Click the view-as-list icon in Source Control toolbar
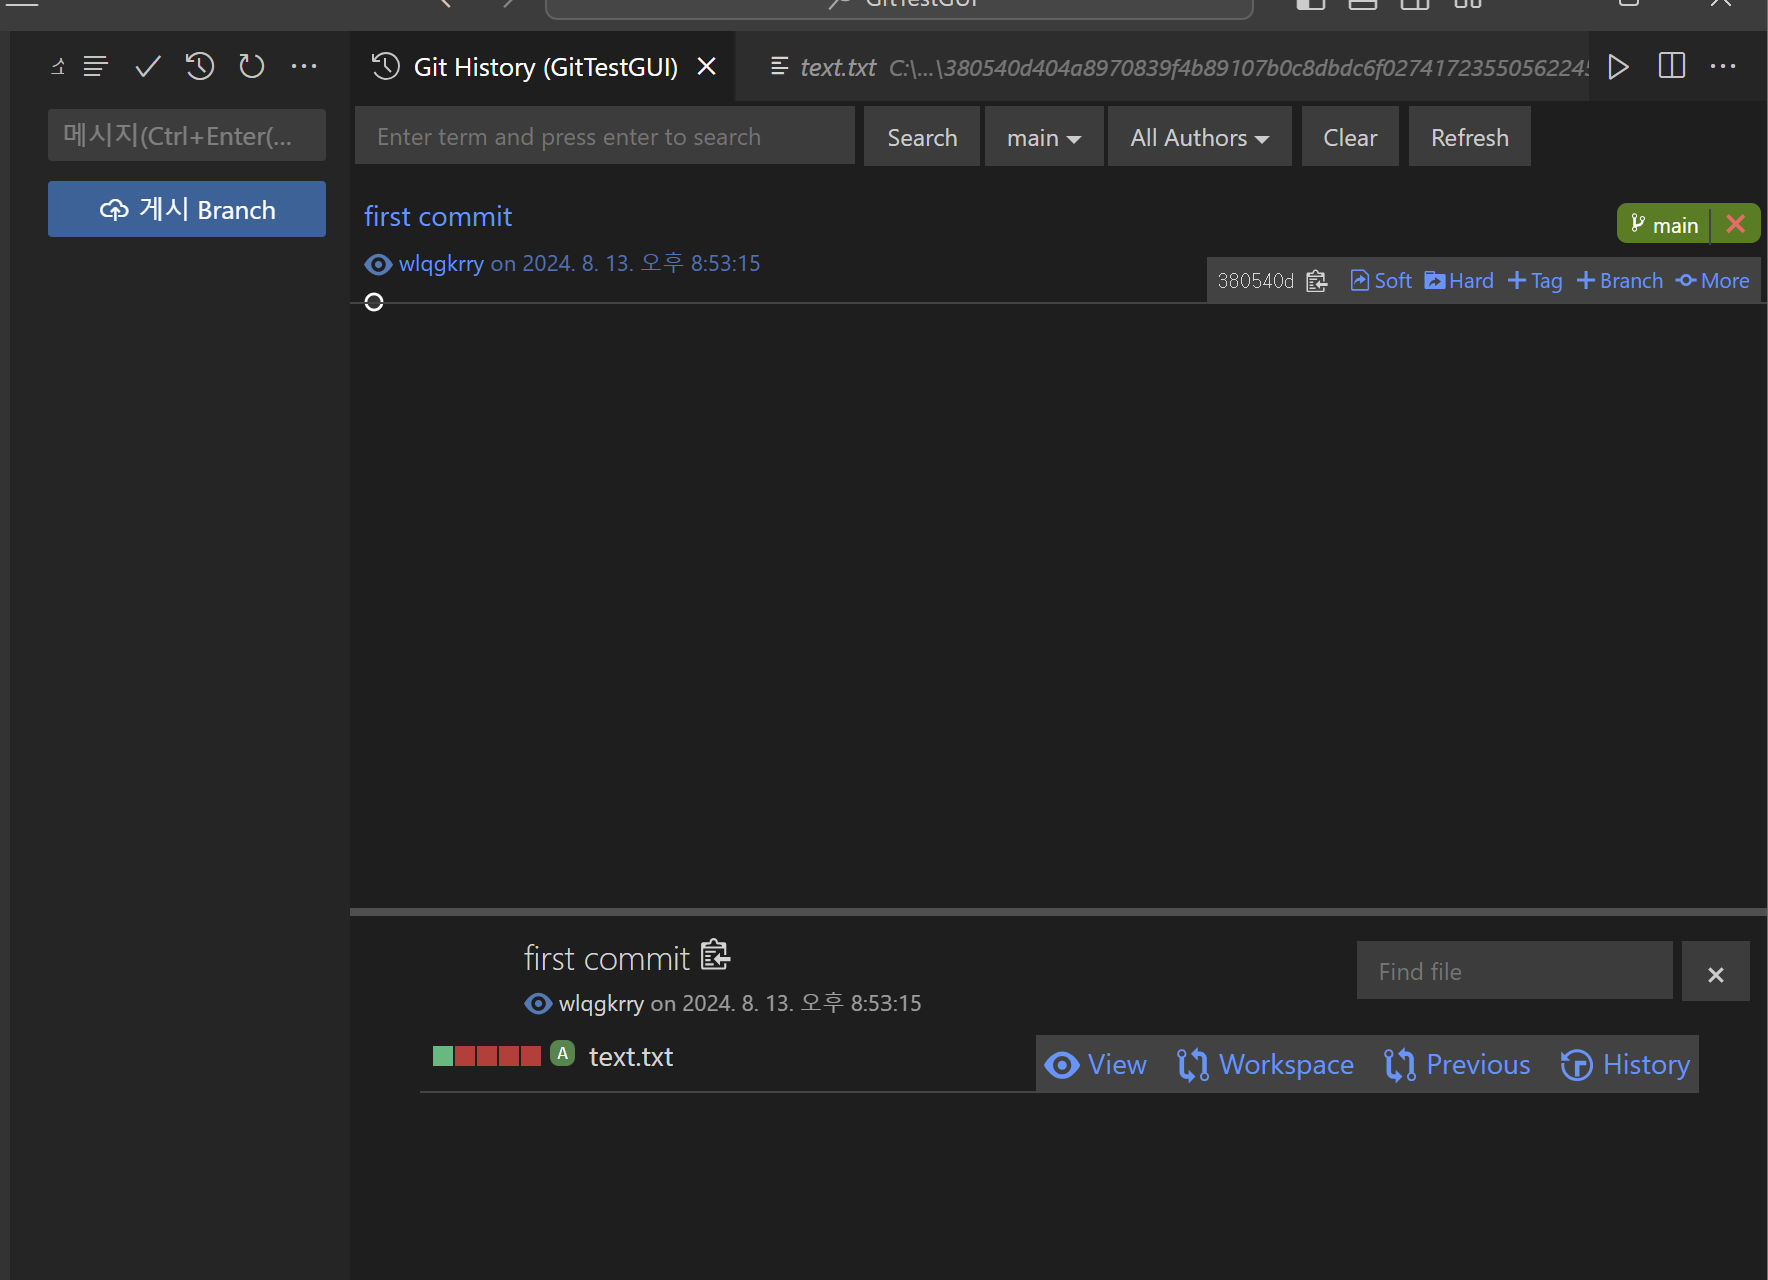 tap(96, 67)
